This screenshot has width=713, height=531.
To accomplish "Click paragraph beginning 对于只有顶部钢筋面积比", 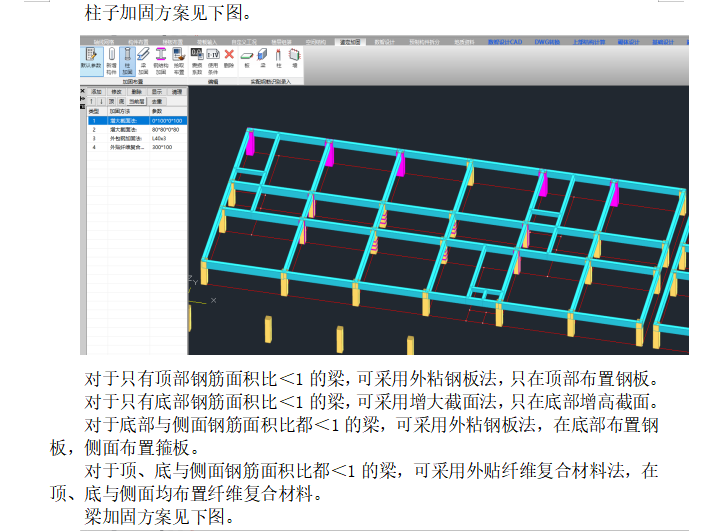I will pyautogui.click(x=371, y=378).
